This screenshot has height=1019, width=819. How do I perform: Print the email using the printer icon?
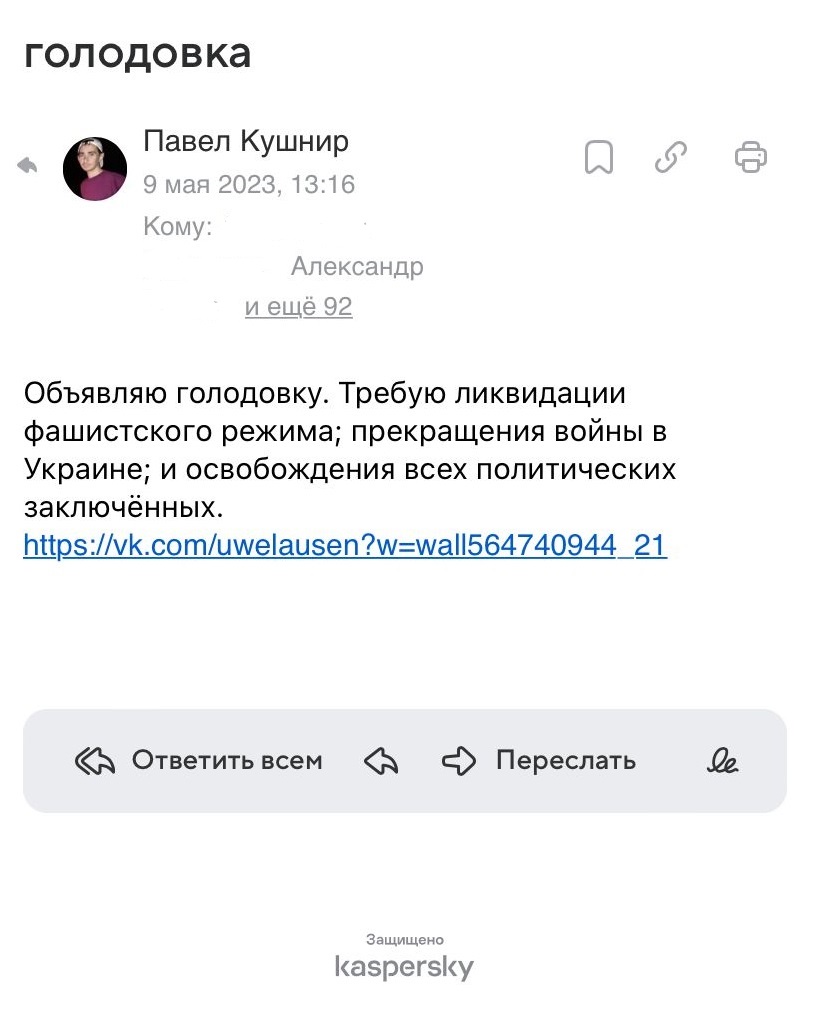750,157
